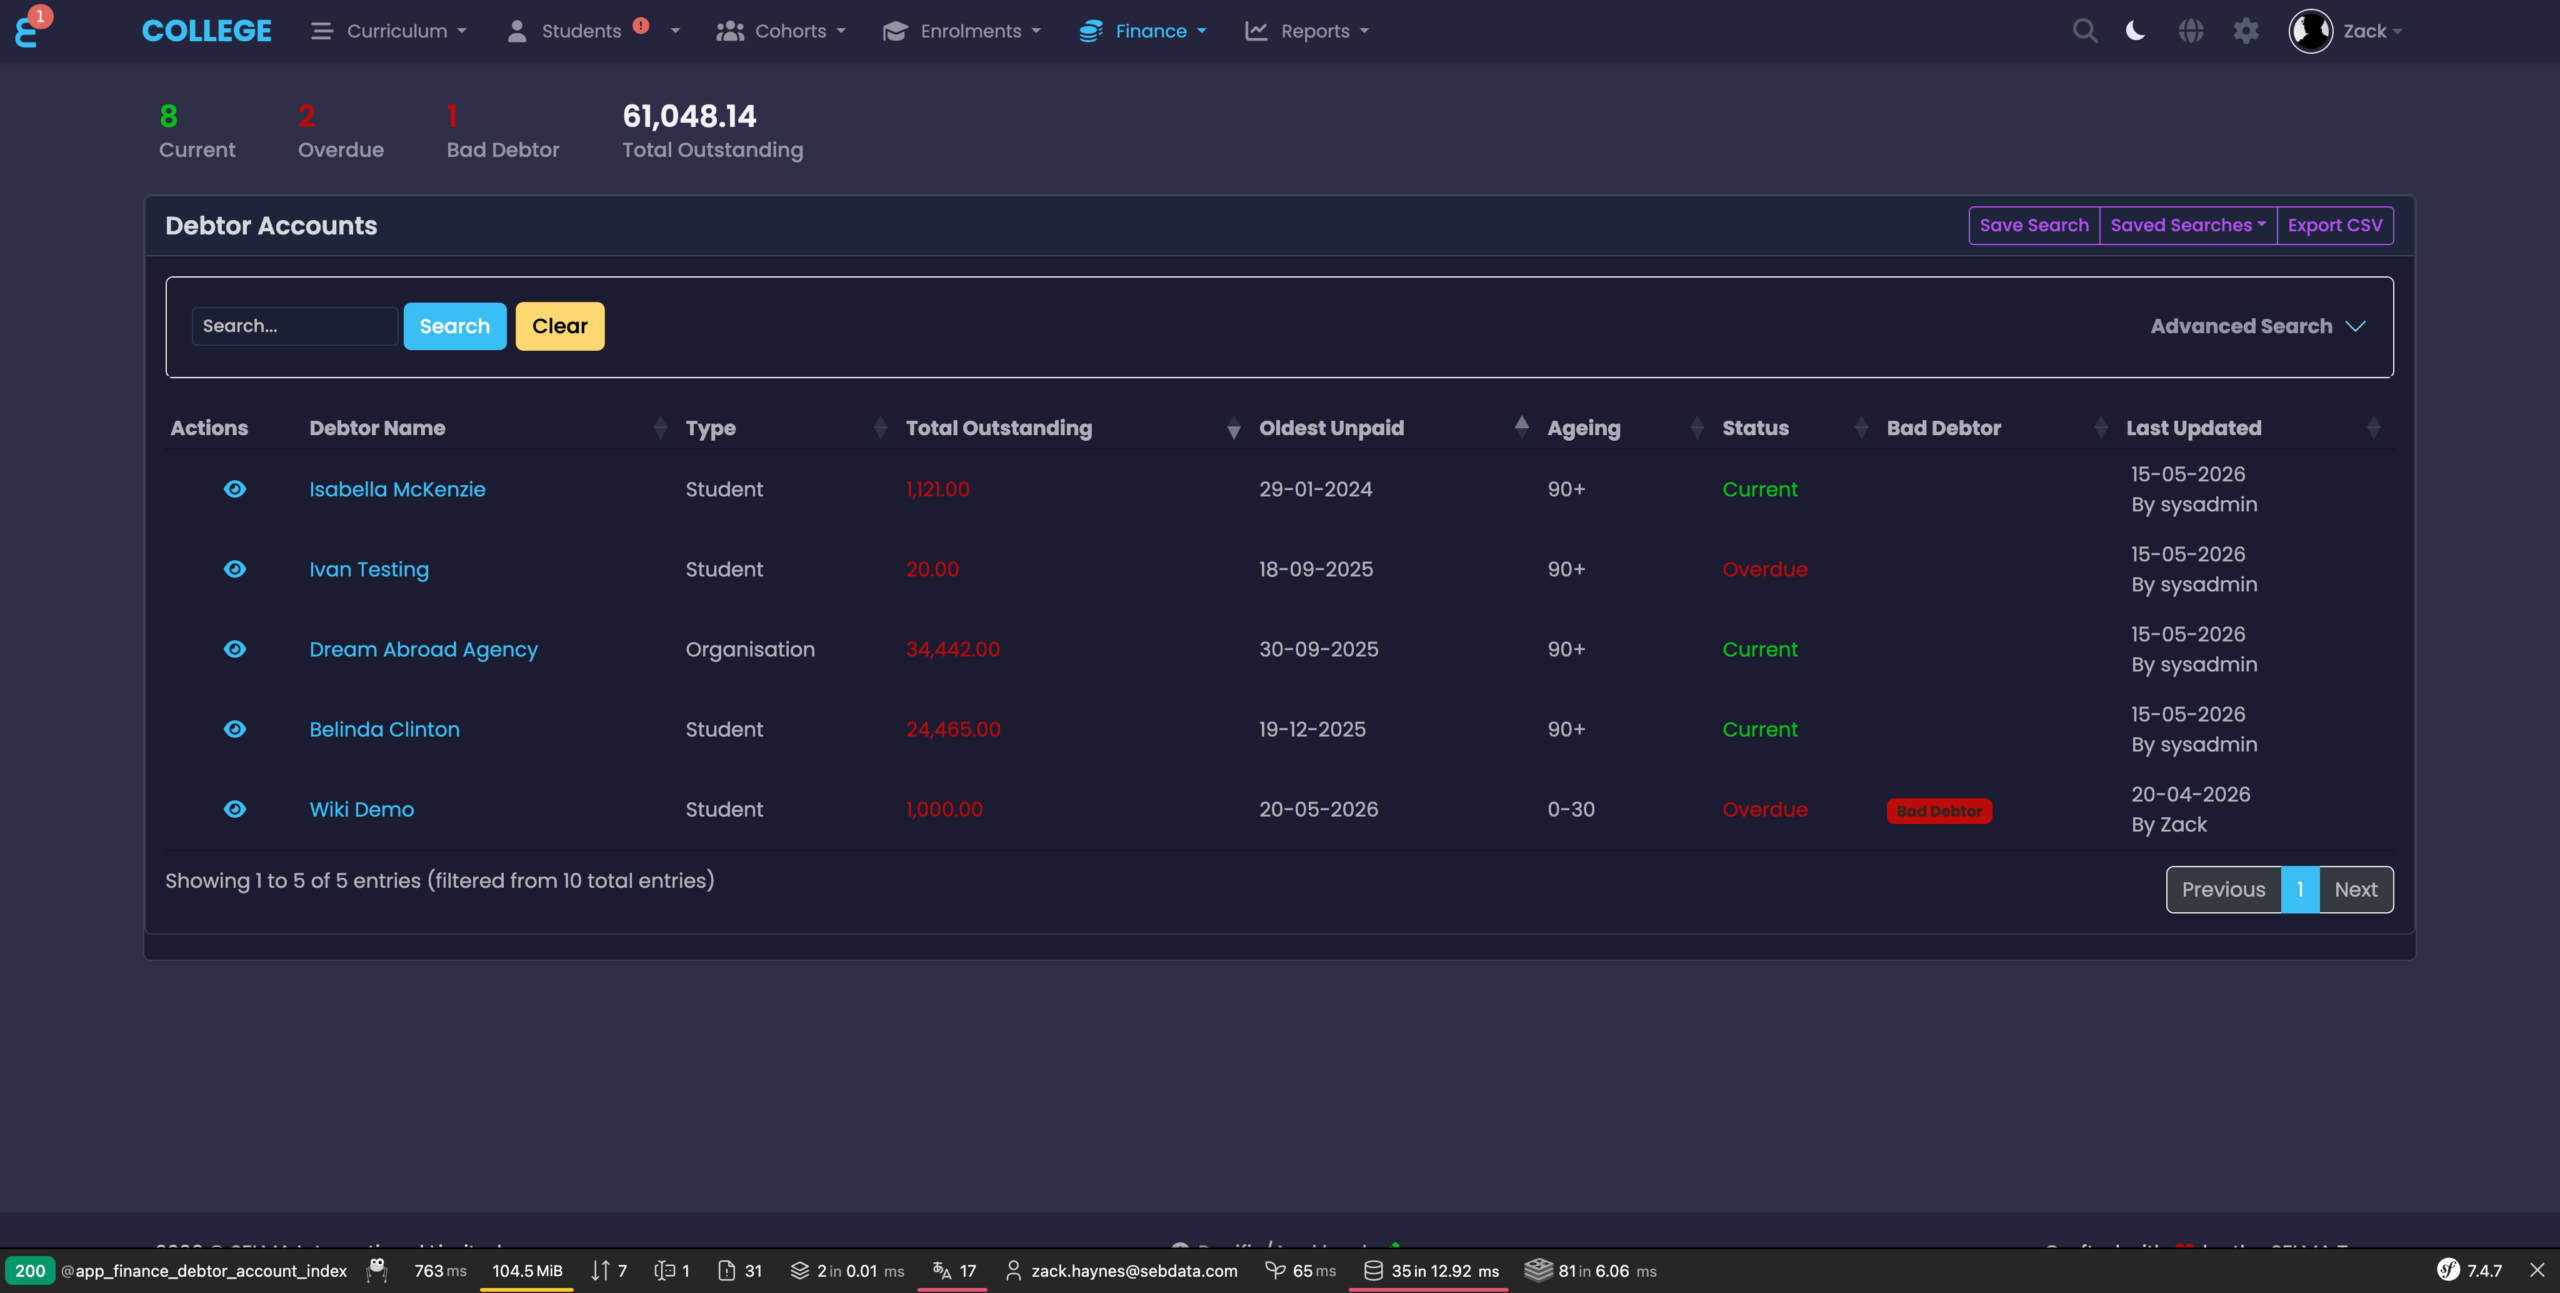Click the 200 status code badge
The width and height of the screenshot is (2560, 1293).
pyautogui.click(x=30, y=1270)
